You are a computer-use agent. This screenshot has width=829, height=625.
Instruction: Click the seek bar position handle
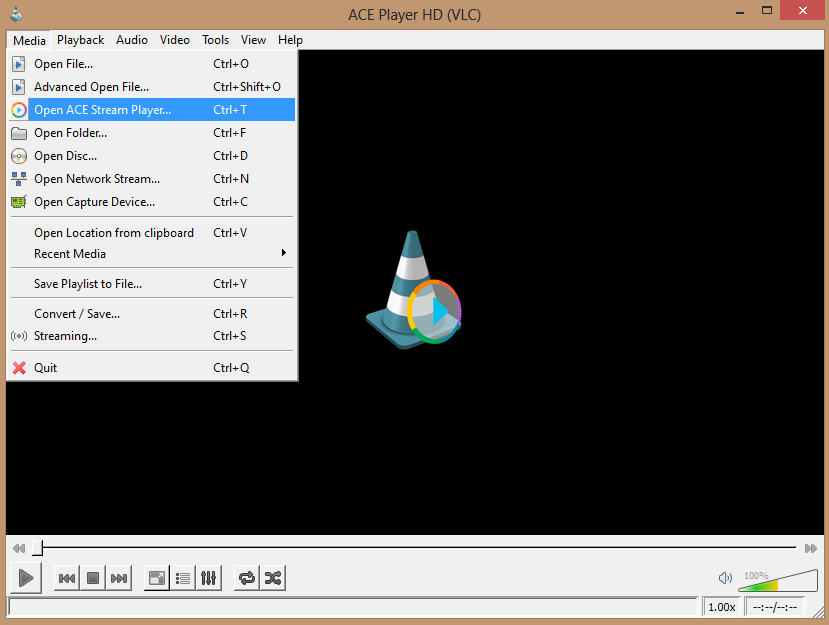click(x=38, y=548)
